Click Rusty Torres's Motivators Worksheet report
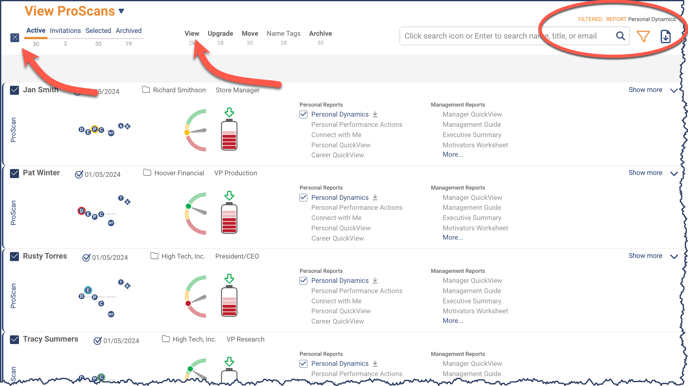 click(475, 311)
